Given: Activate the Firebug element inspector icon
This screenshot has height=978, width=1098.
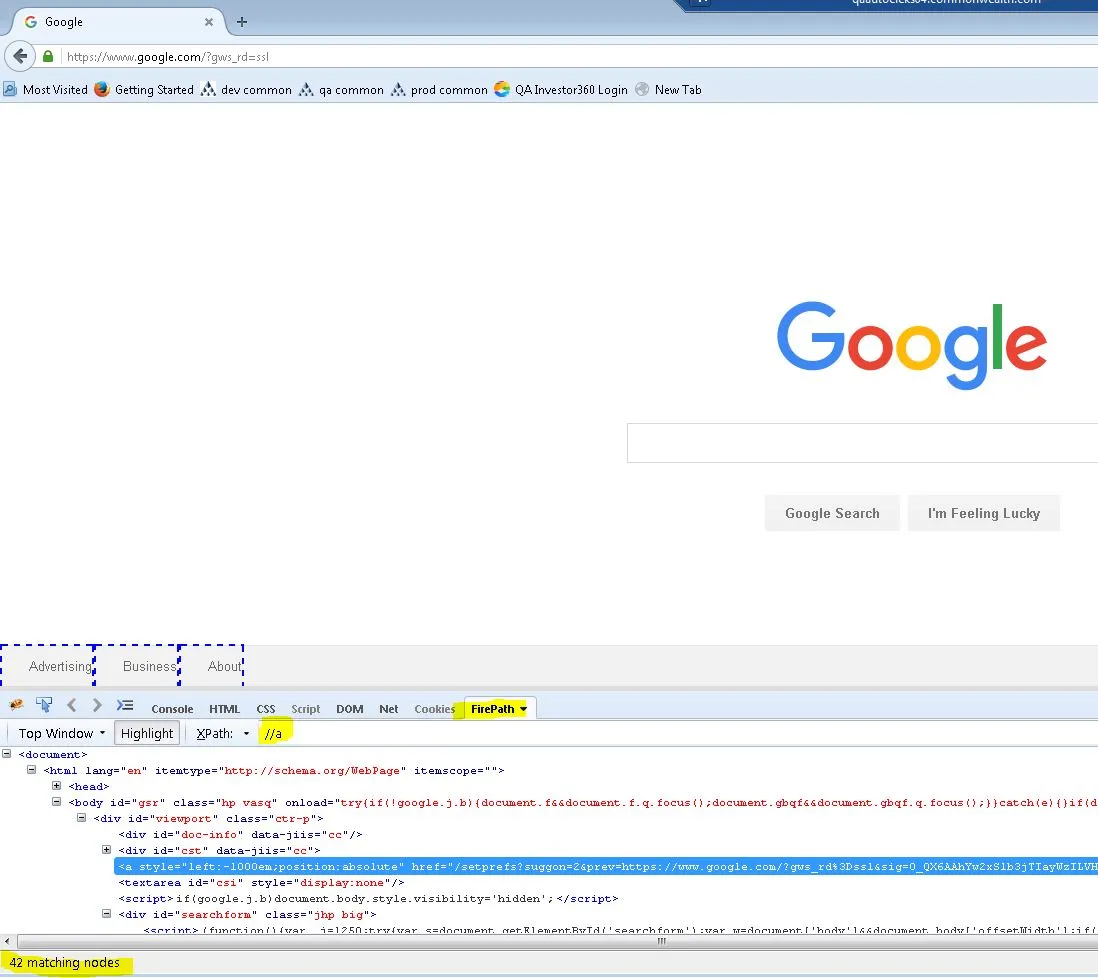Looking at the screenshot, I should pyautogui.click(x=43, y=705).
